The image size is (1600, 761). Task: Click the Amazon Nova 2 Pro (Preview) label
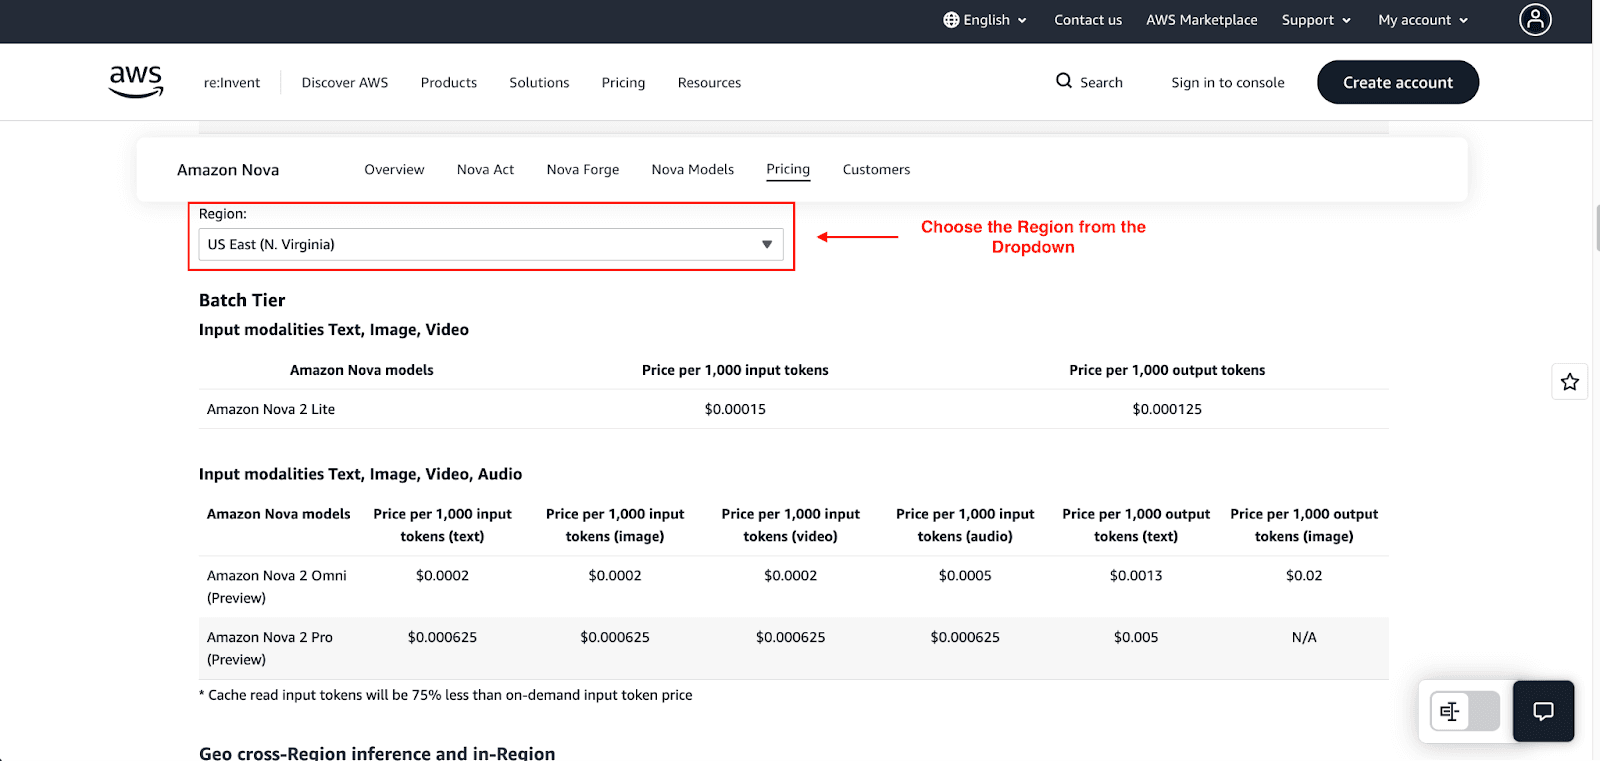[x=270, y=648]
